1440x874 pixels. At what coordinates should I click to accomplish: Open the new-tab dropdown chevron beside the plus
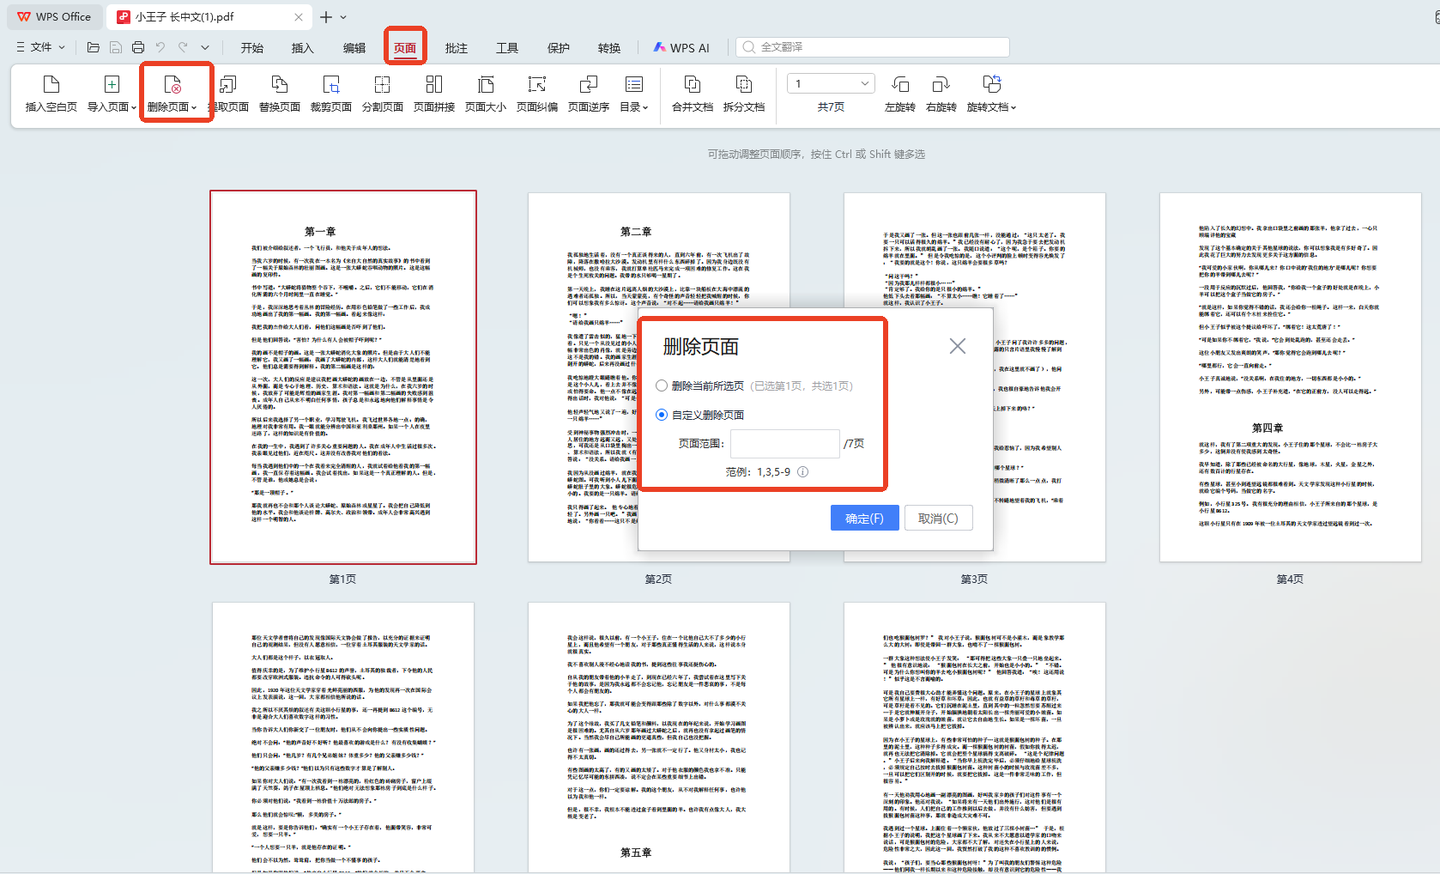344,17
